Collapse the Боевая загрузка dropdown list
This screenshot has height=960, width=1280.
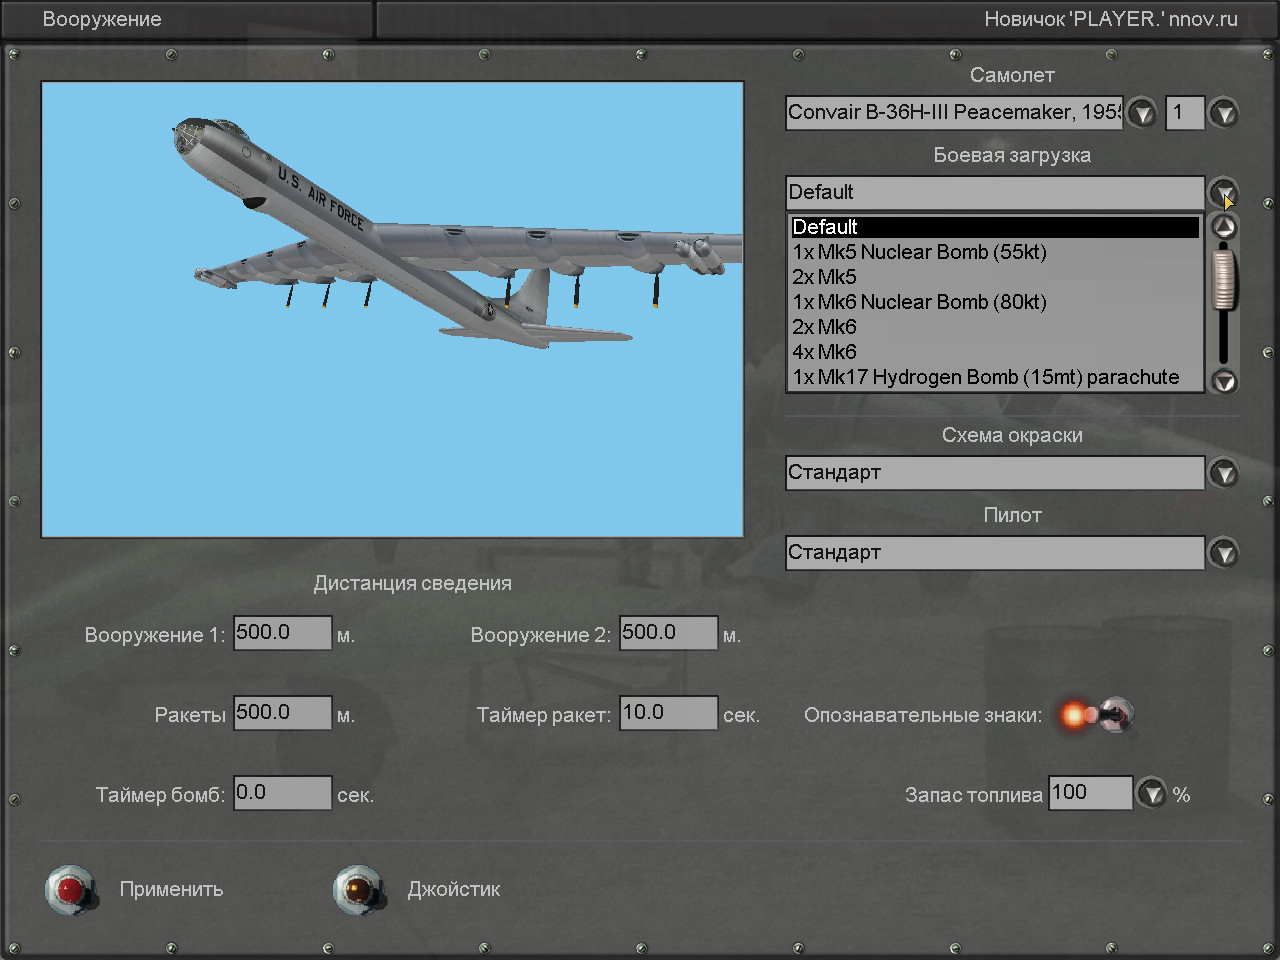pyautogui.click(x=1223, y=192)
